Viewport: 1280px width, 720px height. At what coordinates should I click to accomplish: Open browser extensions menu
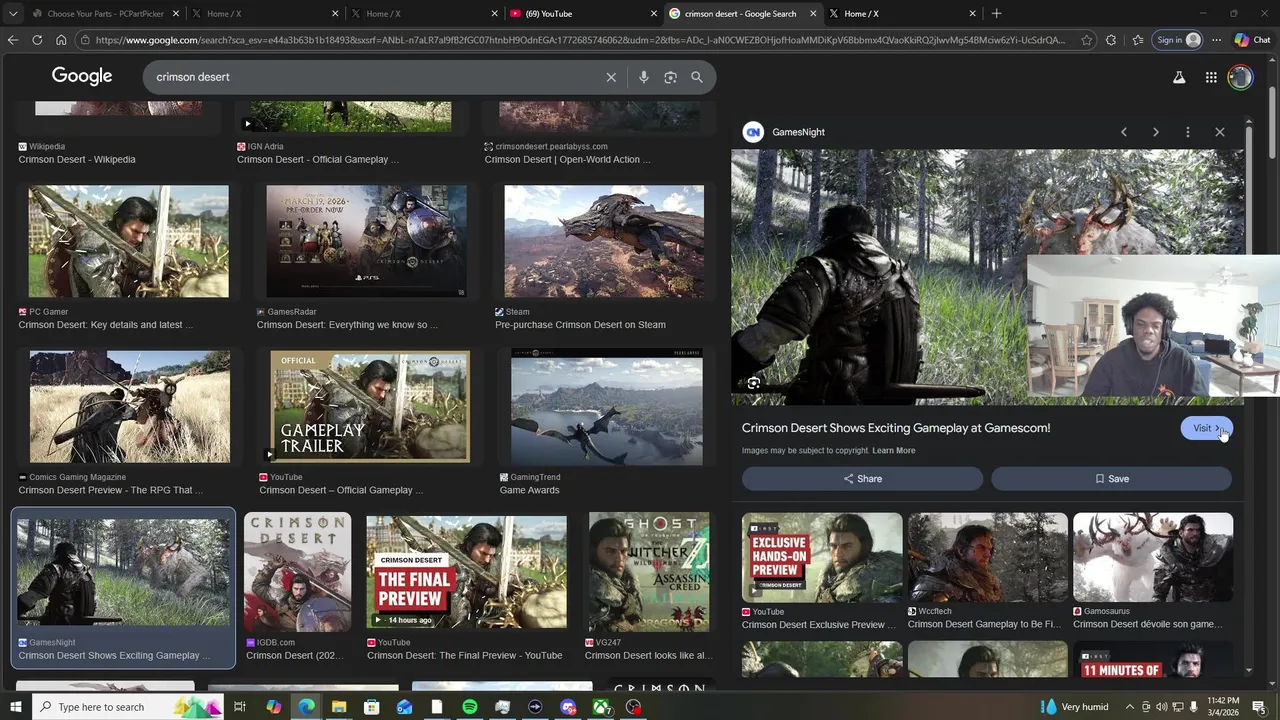coord(1111,40)
